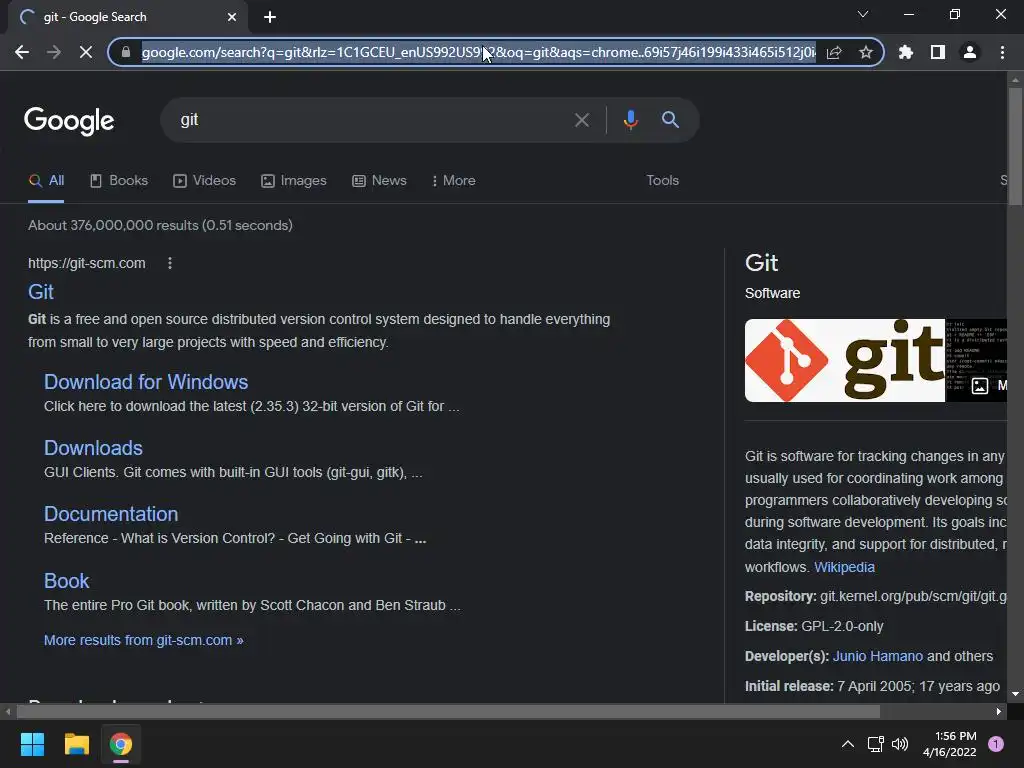The height and width of the screenshot is (768, 1024).
Task: Expand the More search categories
Action: (x=453, y=181)
